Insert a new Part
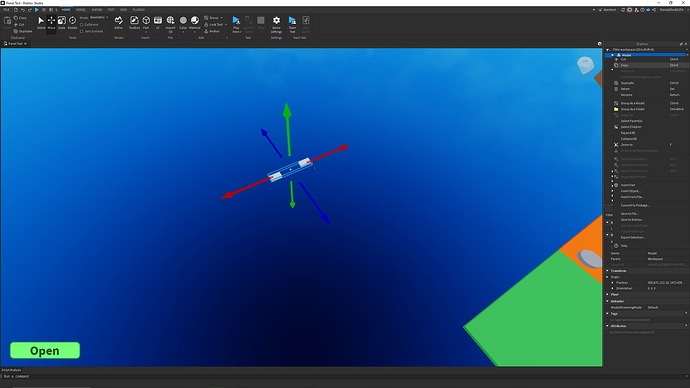This screenshot has width=690, height=388. click(x=146, y=22)
